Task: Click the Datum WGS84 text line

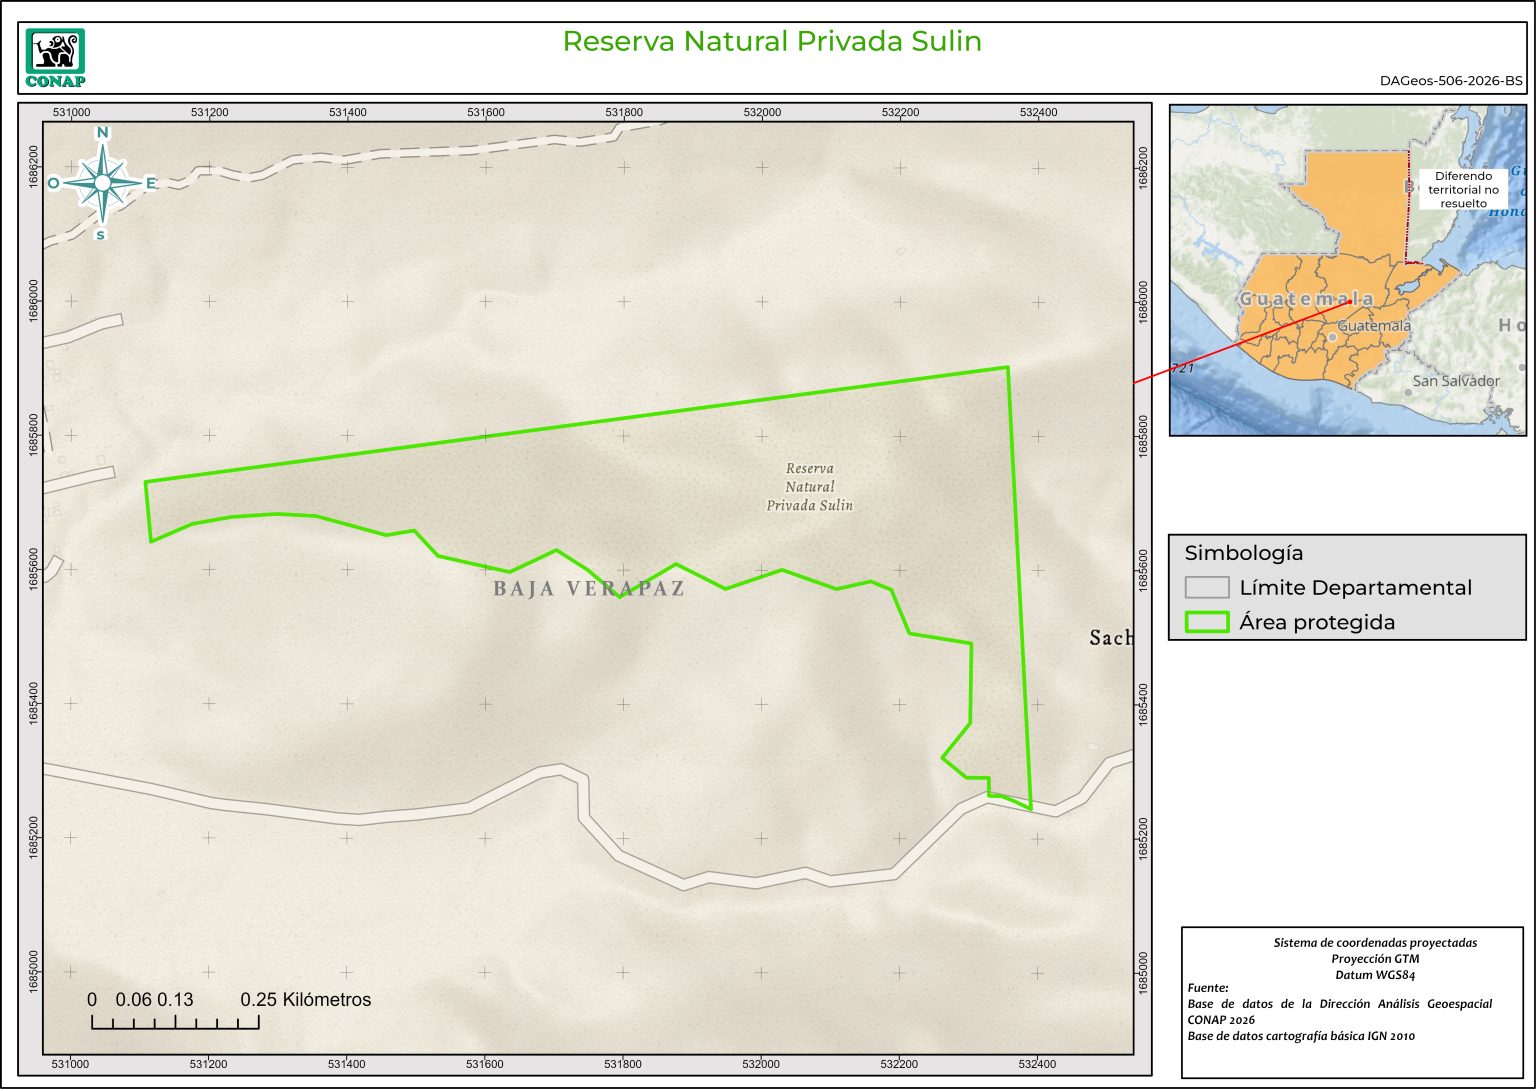Action: [1375, 975]
